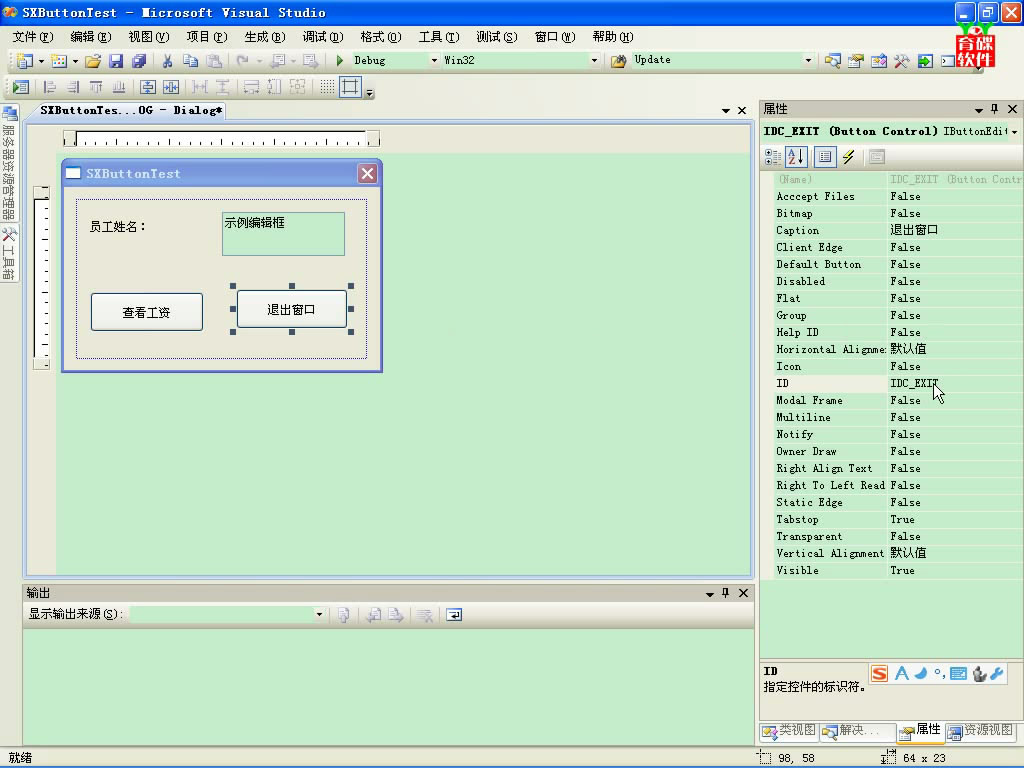Open the 生成(B) menu
The height and width of the screenshot is (768, 1024).
tap(264, 37)
